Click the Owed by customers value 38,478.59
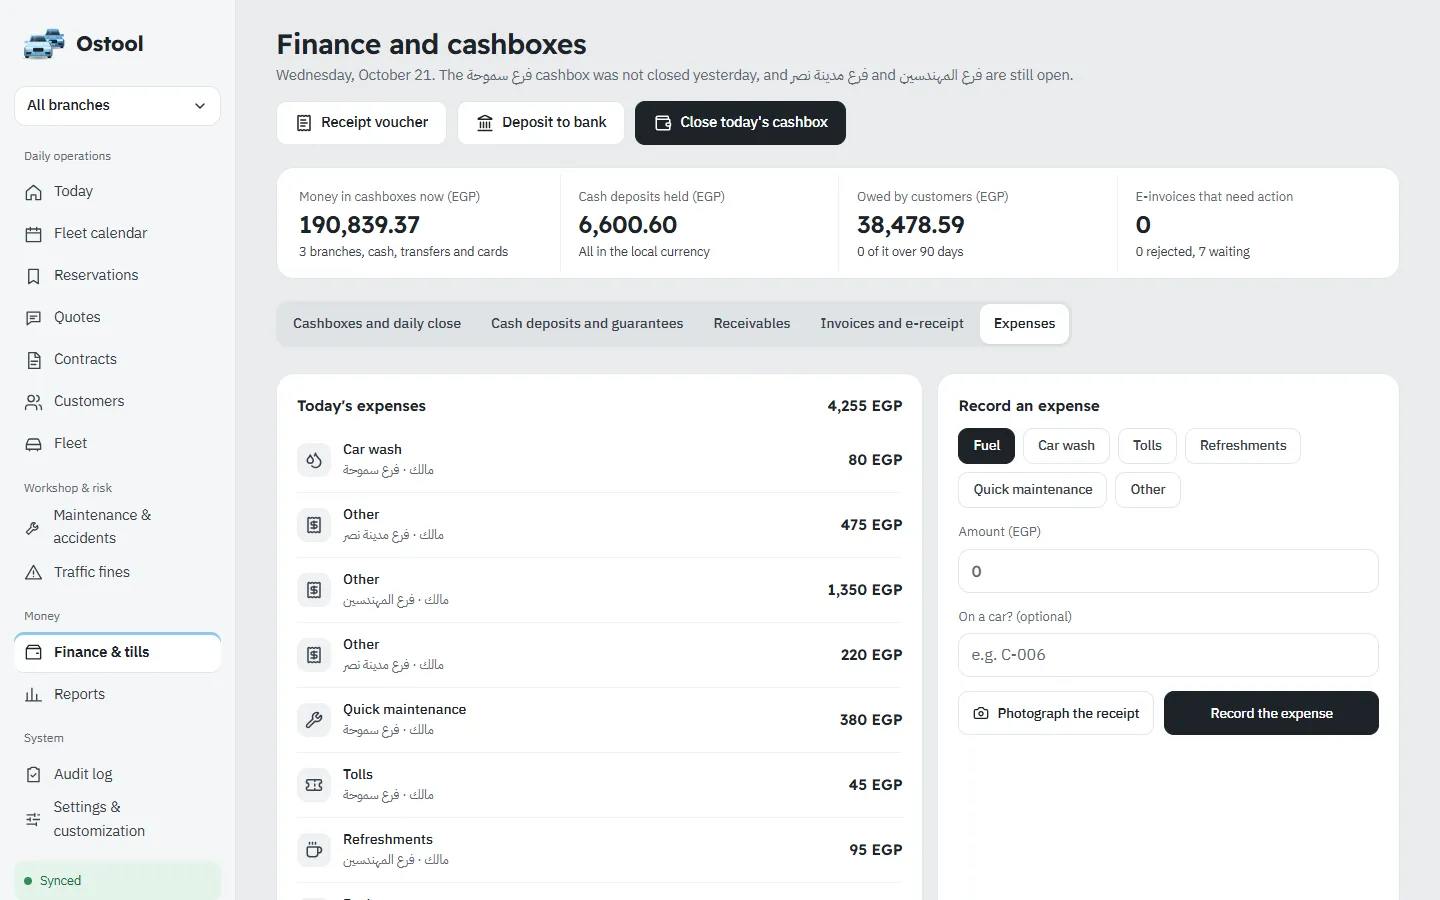 point(911,226)
